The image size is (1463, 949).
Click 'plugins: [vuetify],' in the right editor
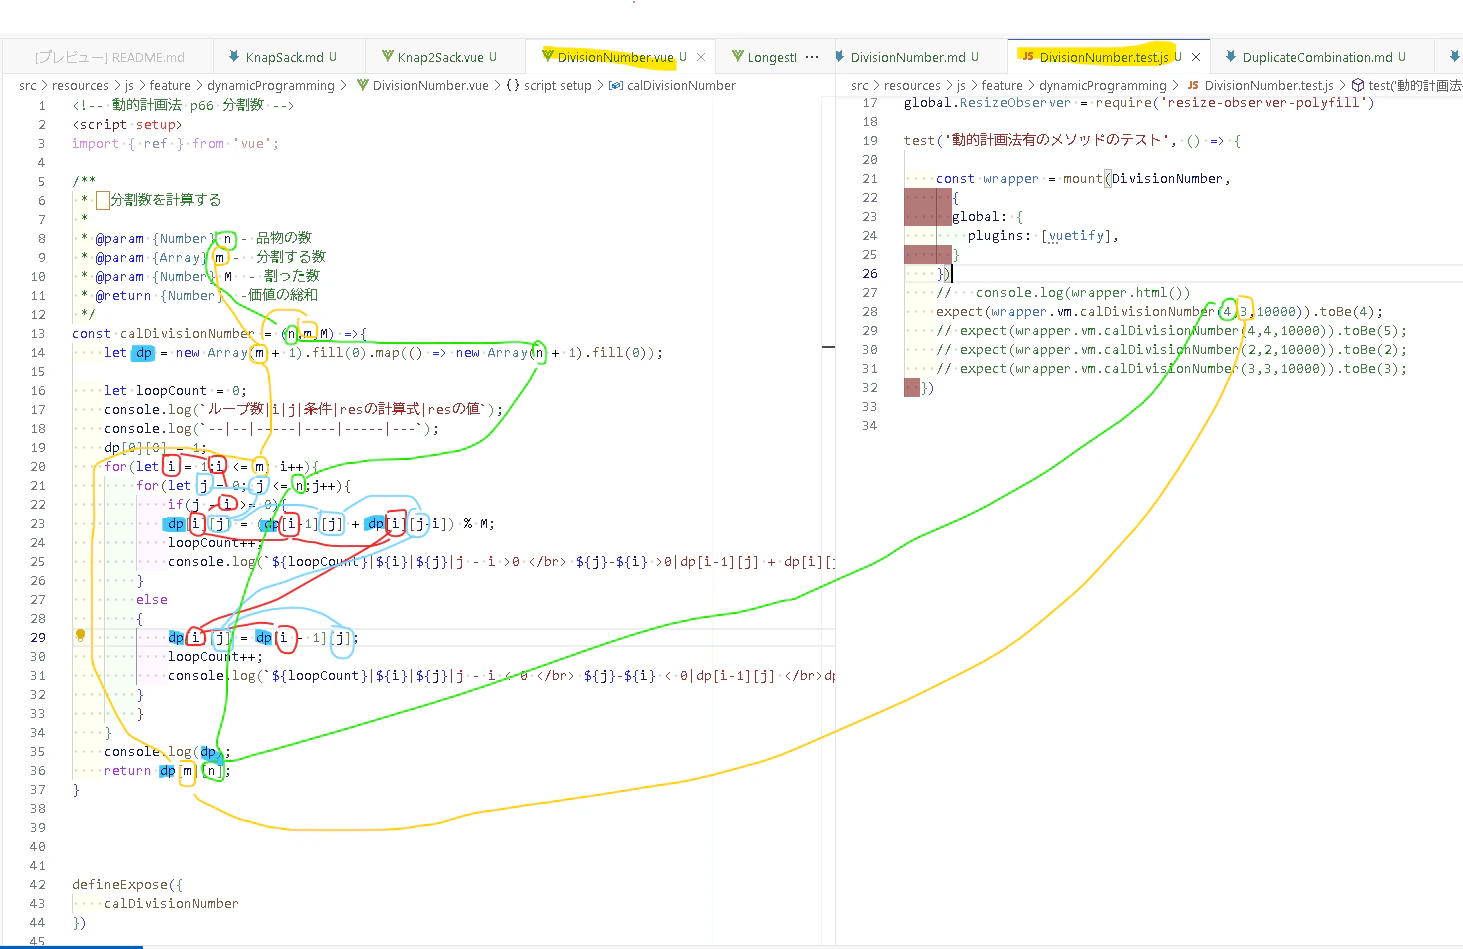tap(1043, 236)
